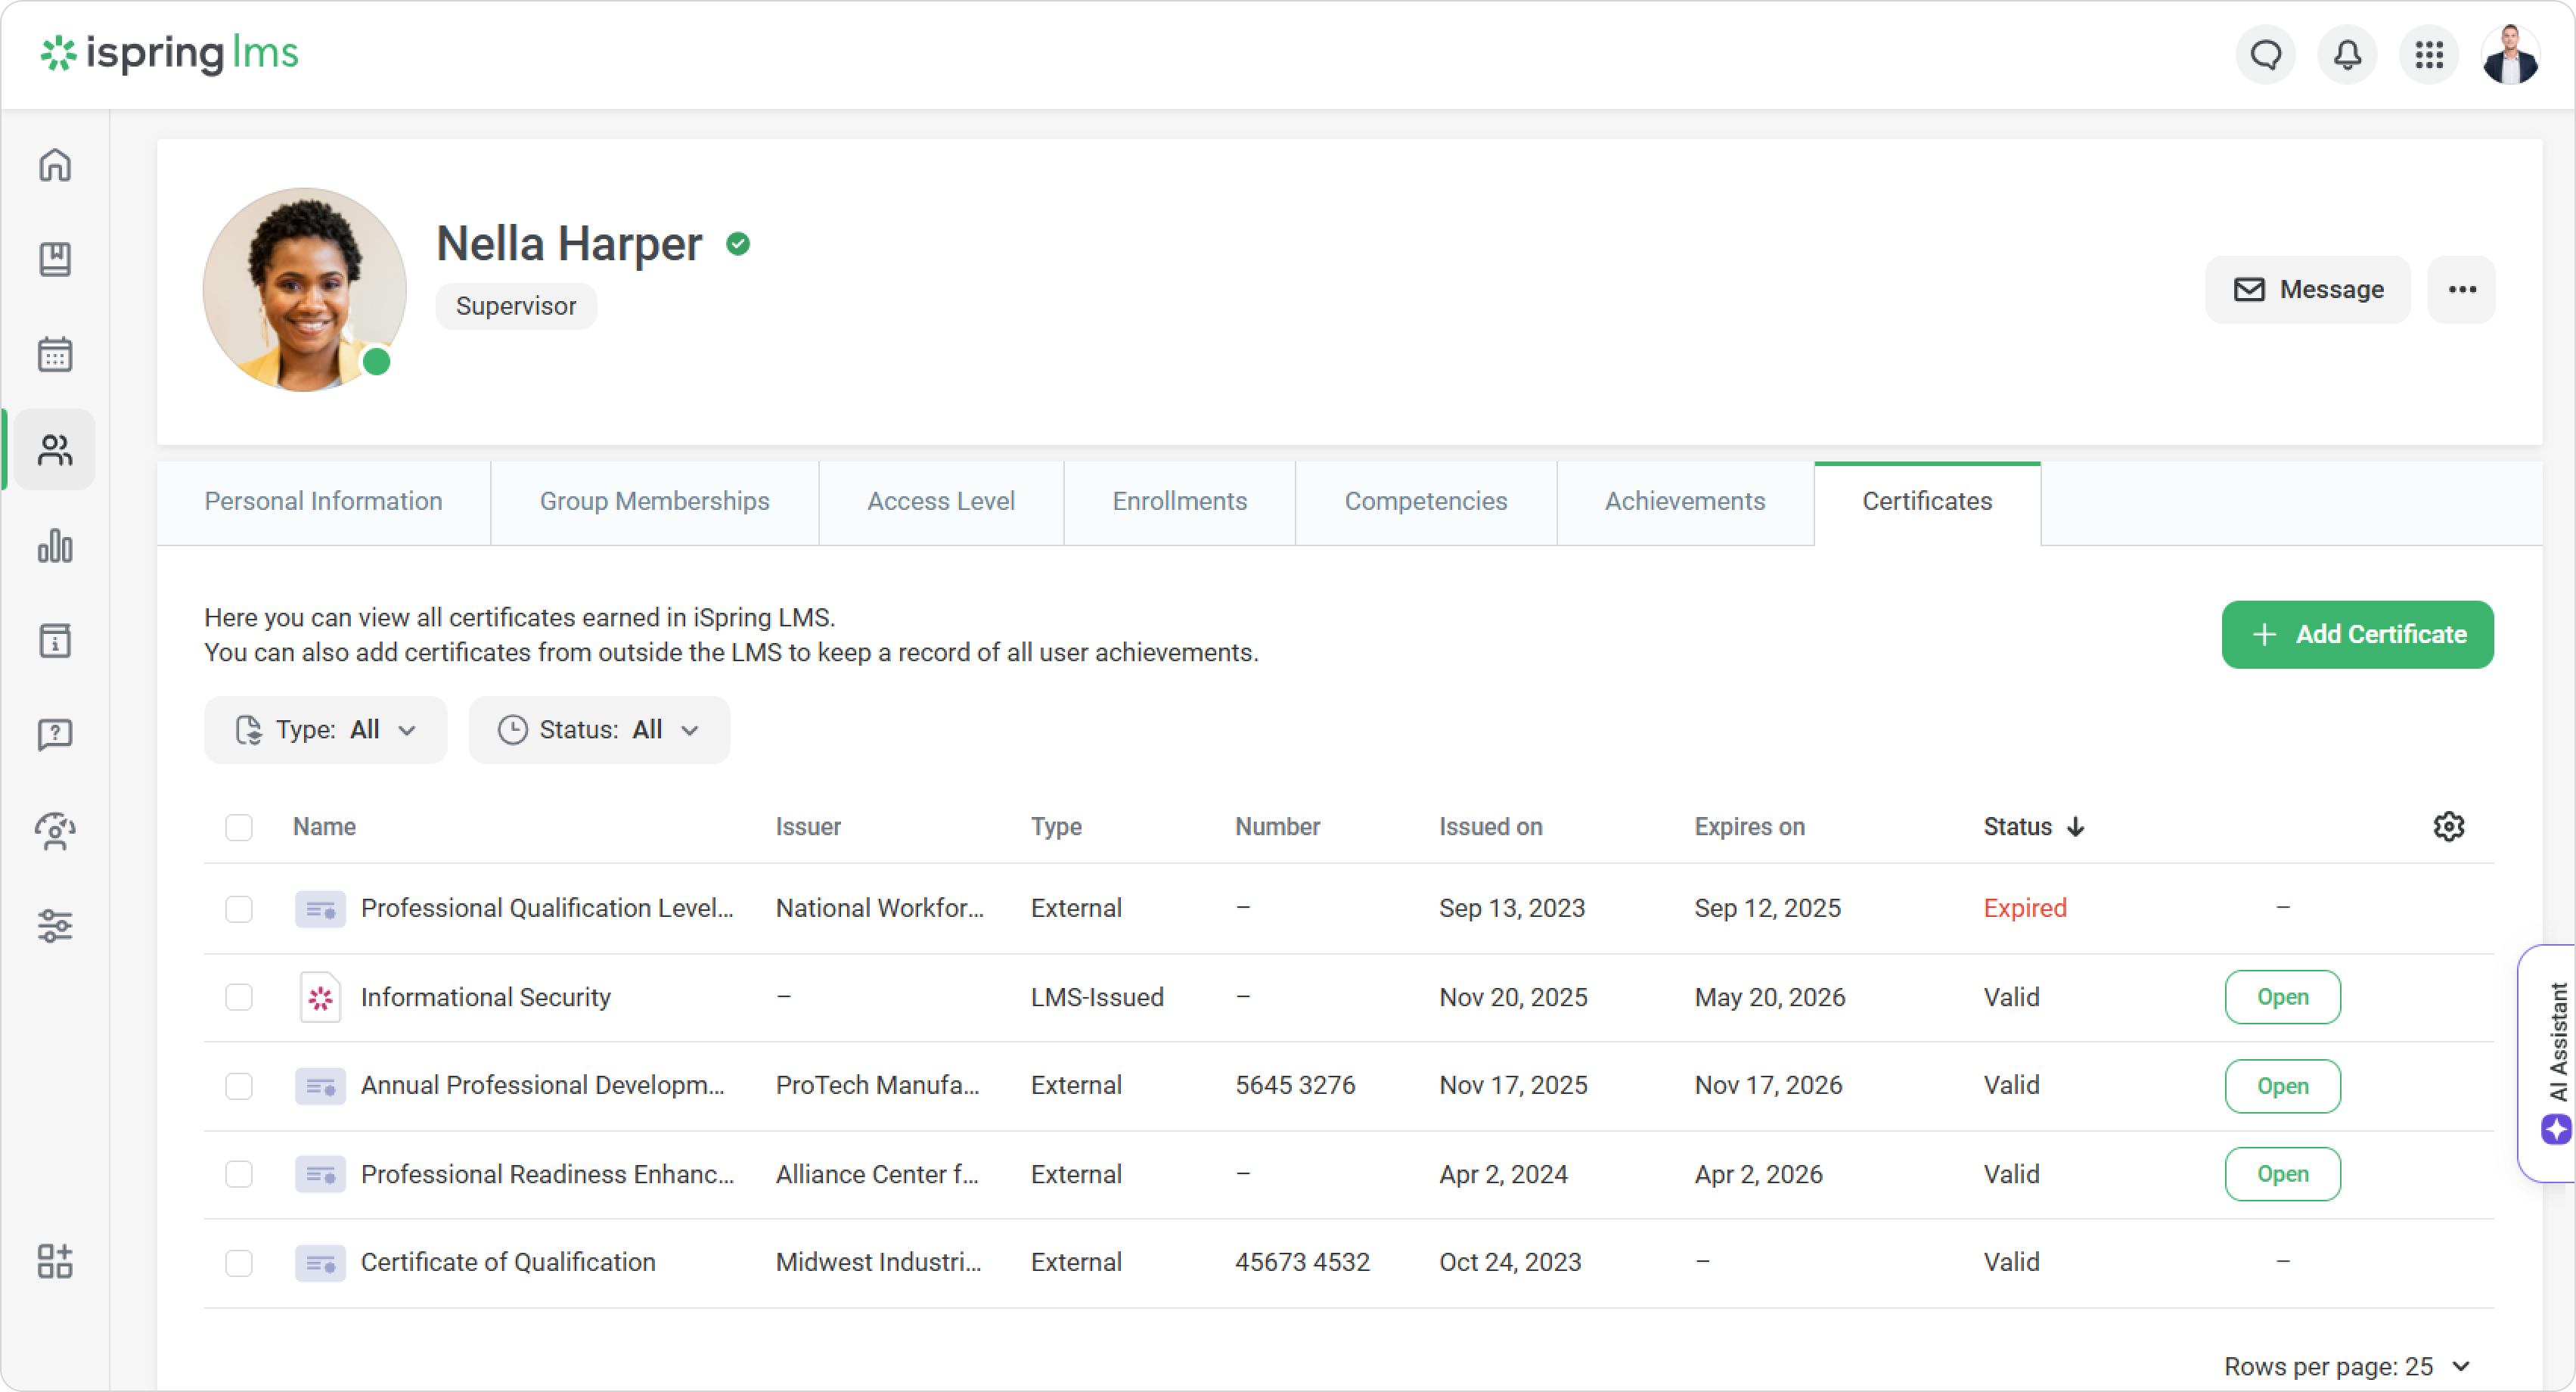This screenshot has height=1392, width=2576.
Task: Click the Add Certificate button
Action: (2357, 635)
